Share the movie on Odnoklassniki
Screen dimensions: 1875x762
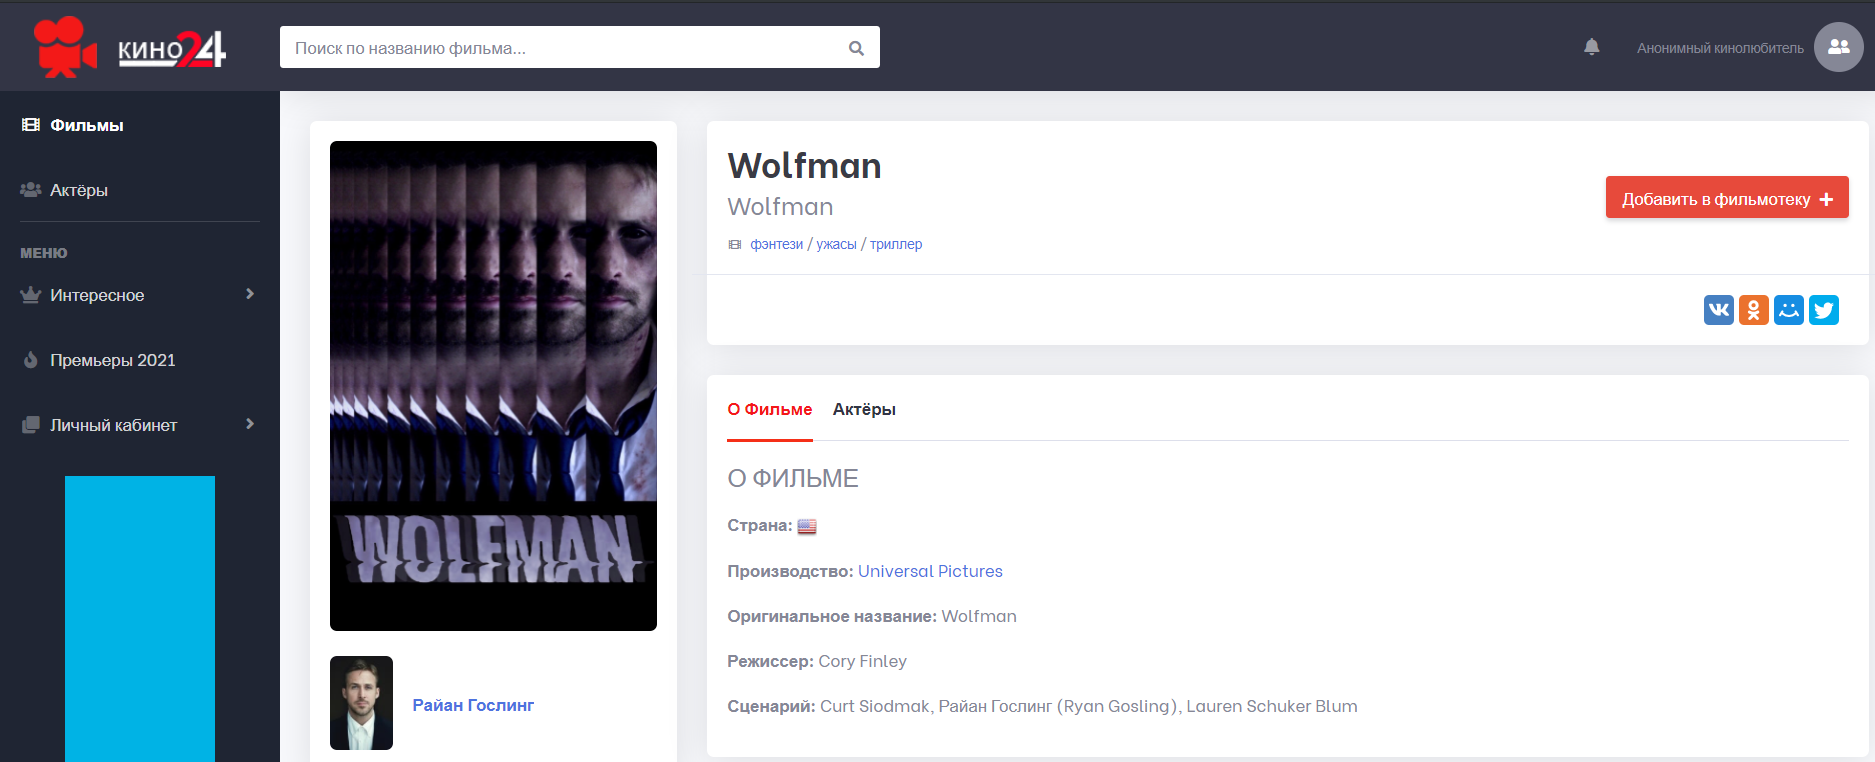[1754, 310]
